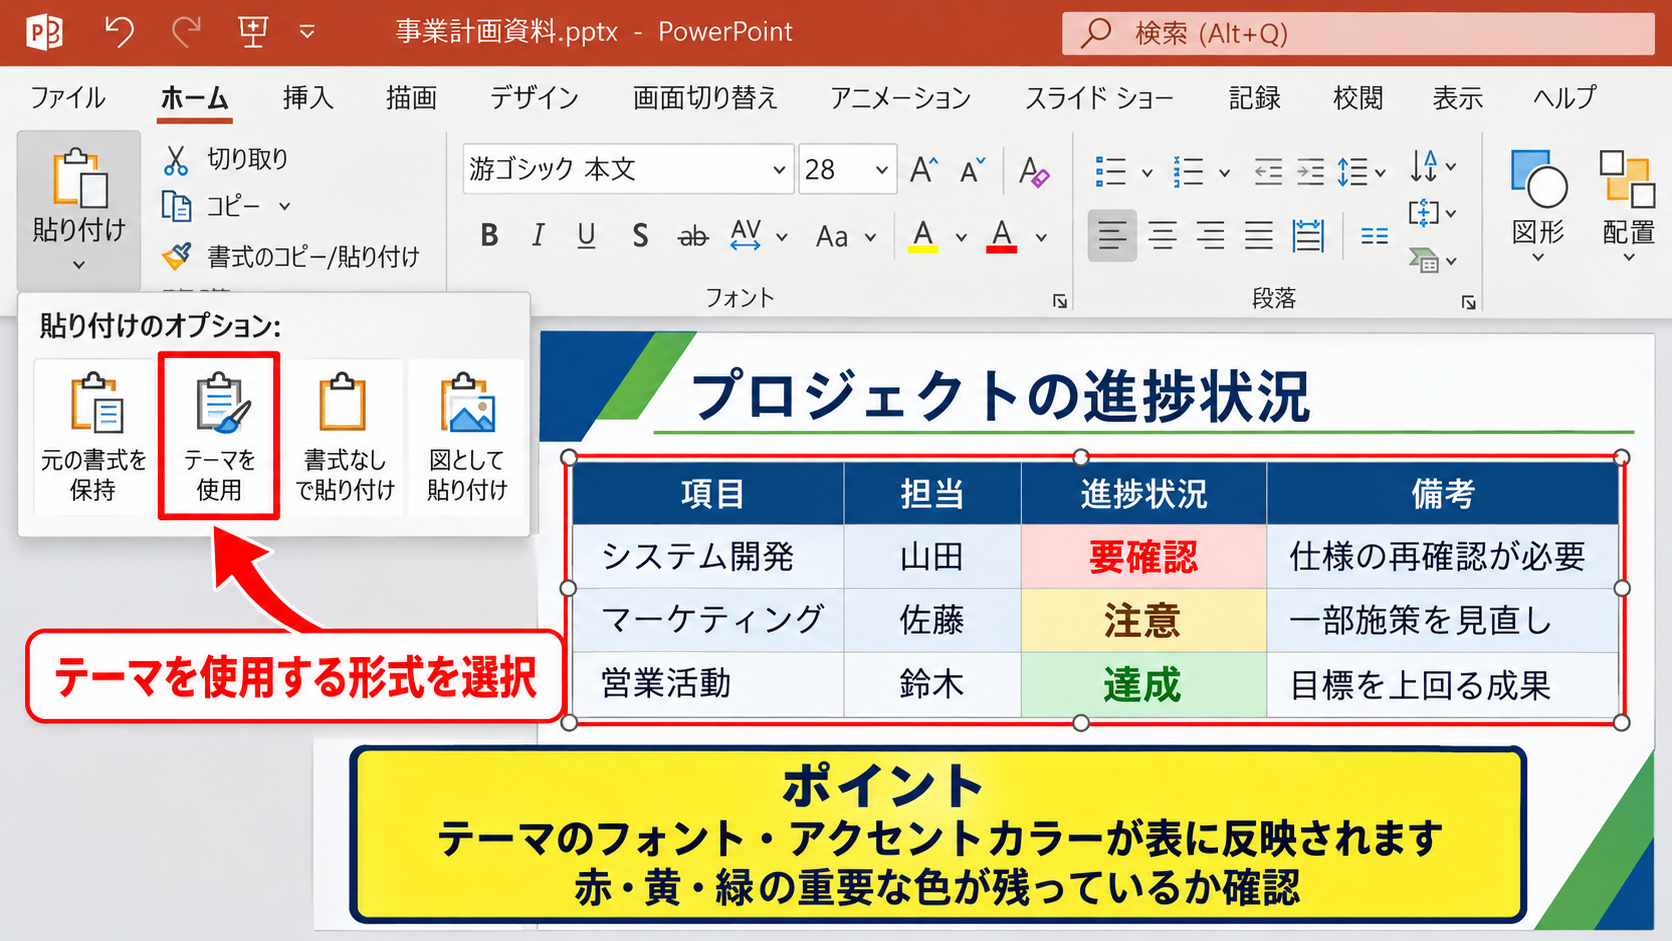Decrease list indent level icon

click(x=1268, y=172)
